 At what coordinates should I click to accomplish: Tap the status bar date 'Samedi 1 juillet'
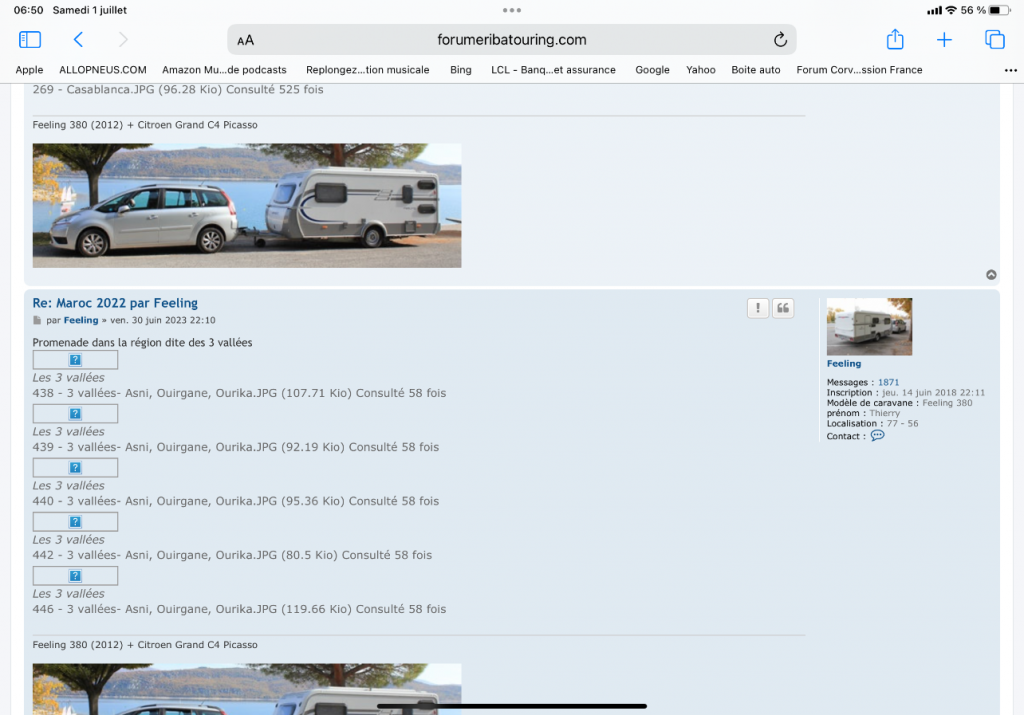pyautogui.click(x=89, y=10)
